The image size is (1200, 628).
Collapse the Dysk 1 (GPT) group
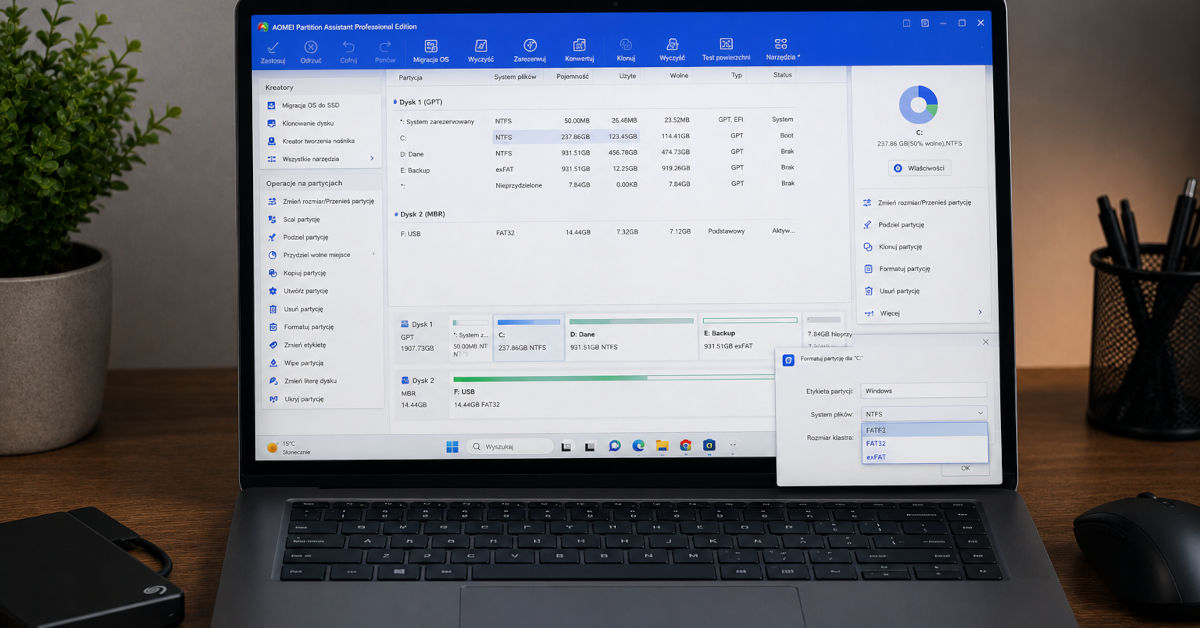click(395, 102)
